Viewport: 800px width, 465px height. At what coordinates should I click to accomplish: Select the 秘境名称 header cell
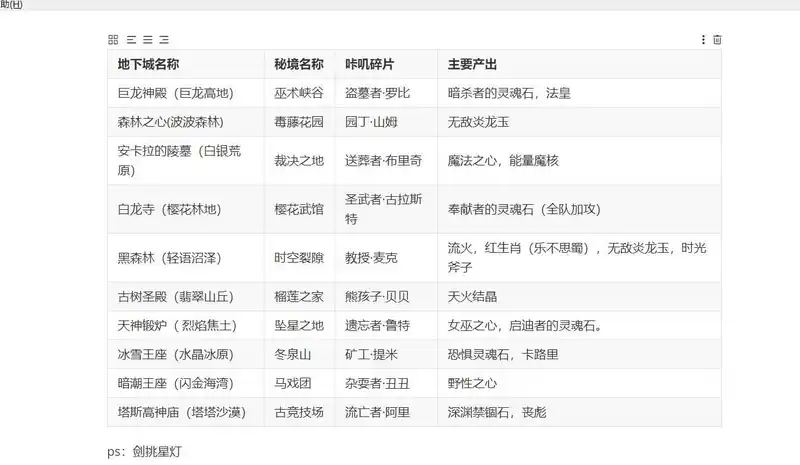[x=299, y=64]
